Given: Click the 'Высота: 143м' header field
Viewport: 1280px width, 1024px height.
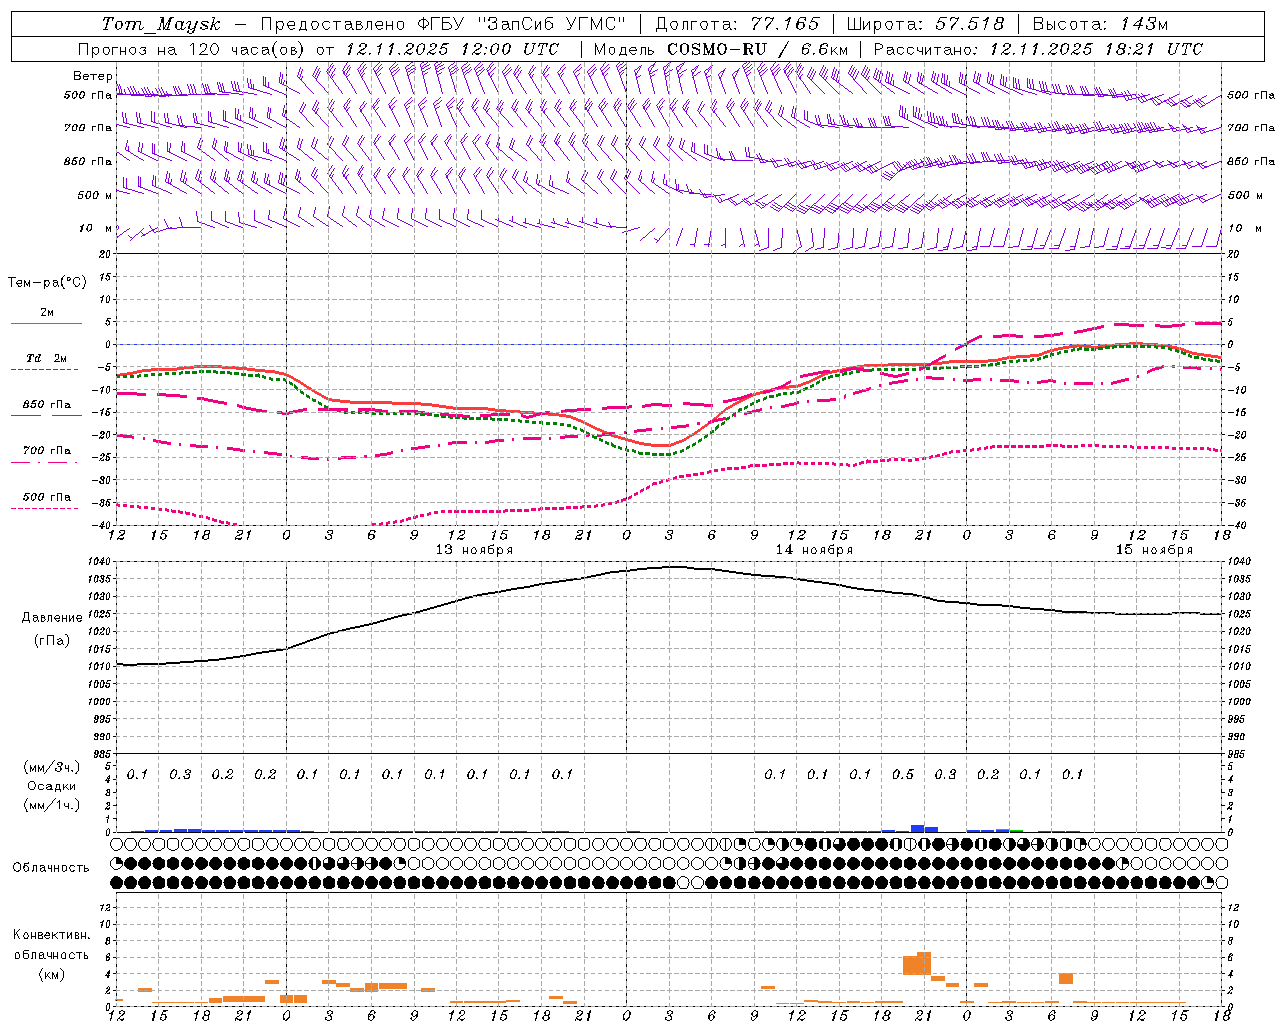Looking at the screenshot, I should 1100,24.
